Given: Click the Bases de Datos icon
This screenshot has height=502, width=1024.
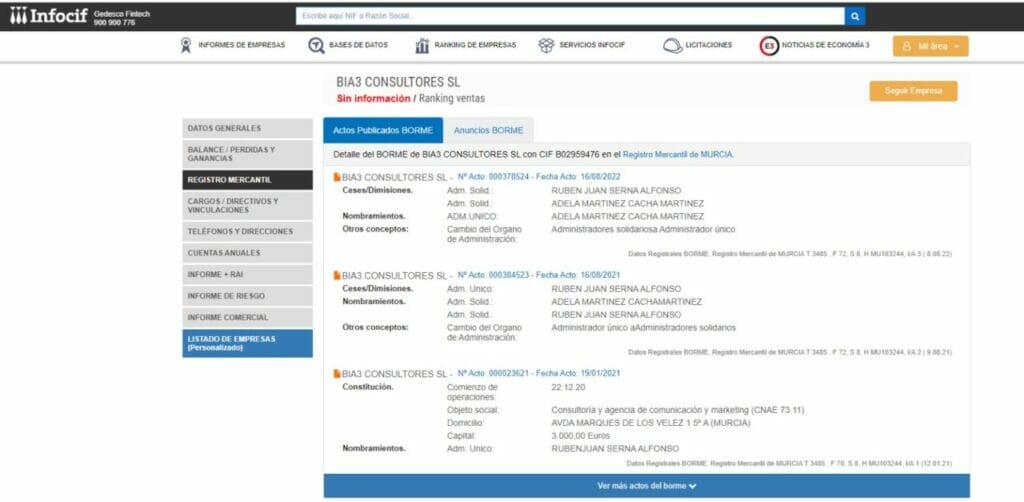Looking at the screenshot, I should coord(316,45).
